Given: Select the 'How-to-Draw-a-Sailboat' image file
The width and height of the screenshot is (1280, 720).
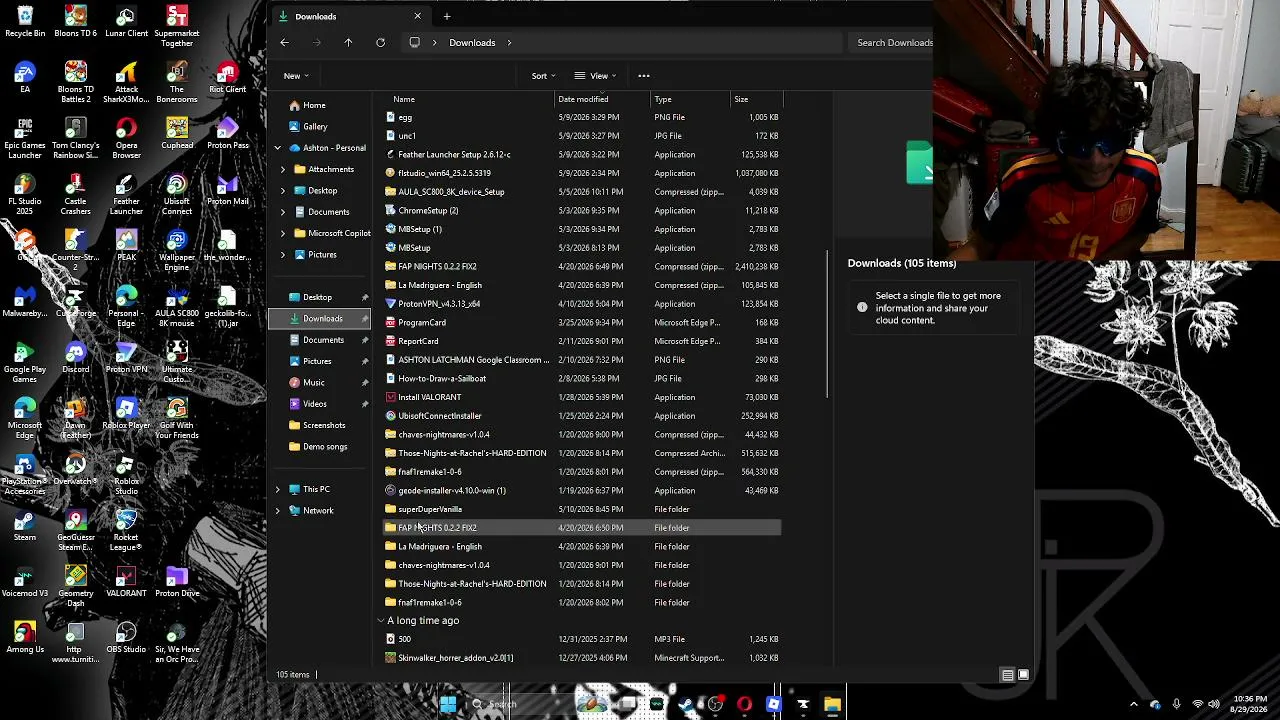Looking at the screenshot, I should [x=582, y=379].
